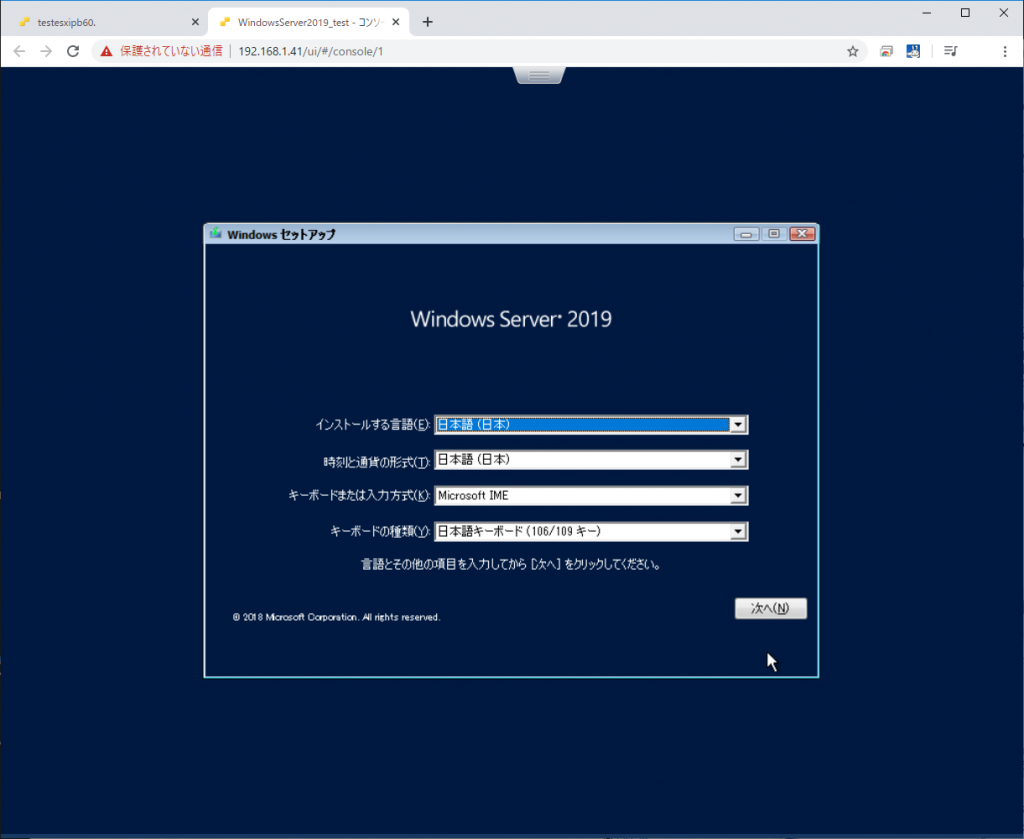Click the 'キーボードまたは入力方式(K):' label
The width and height of the screenshot is (1024, 839).
[359, 496]
